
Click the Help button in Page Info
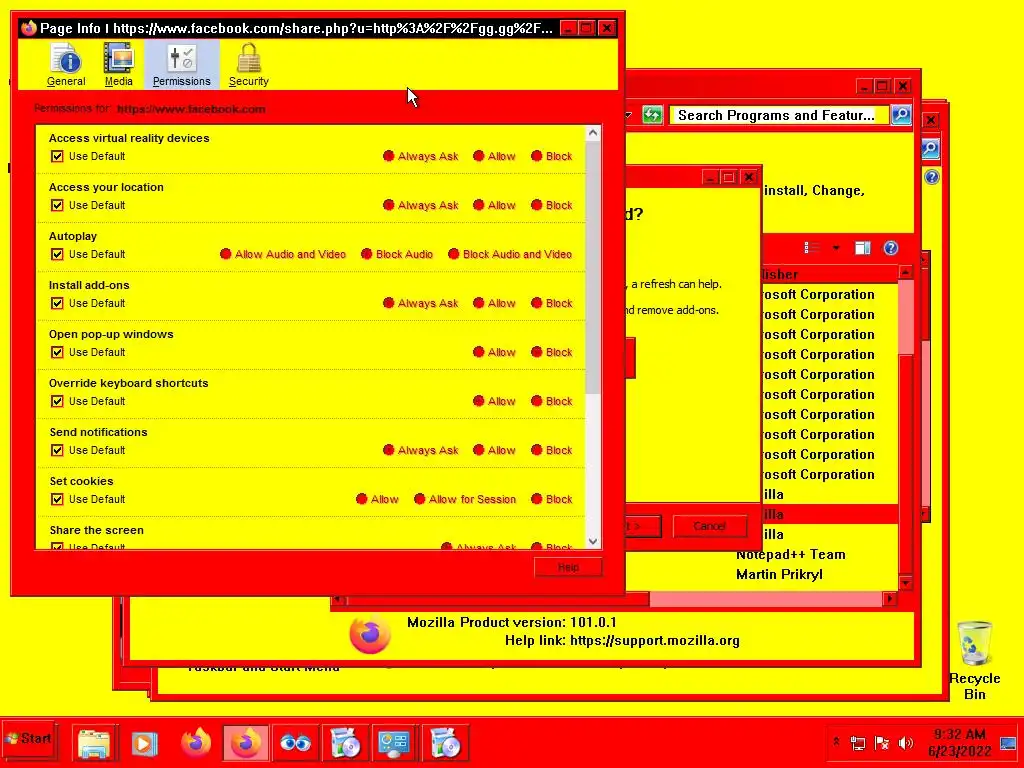coord(568,568)
